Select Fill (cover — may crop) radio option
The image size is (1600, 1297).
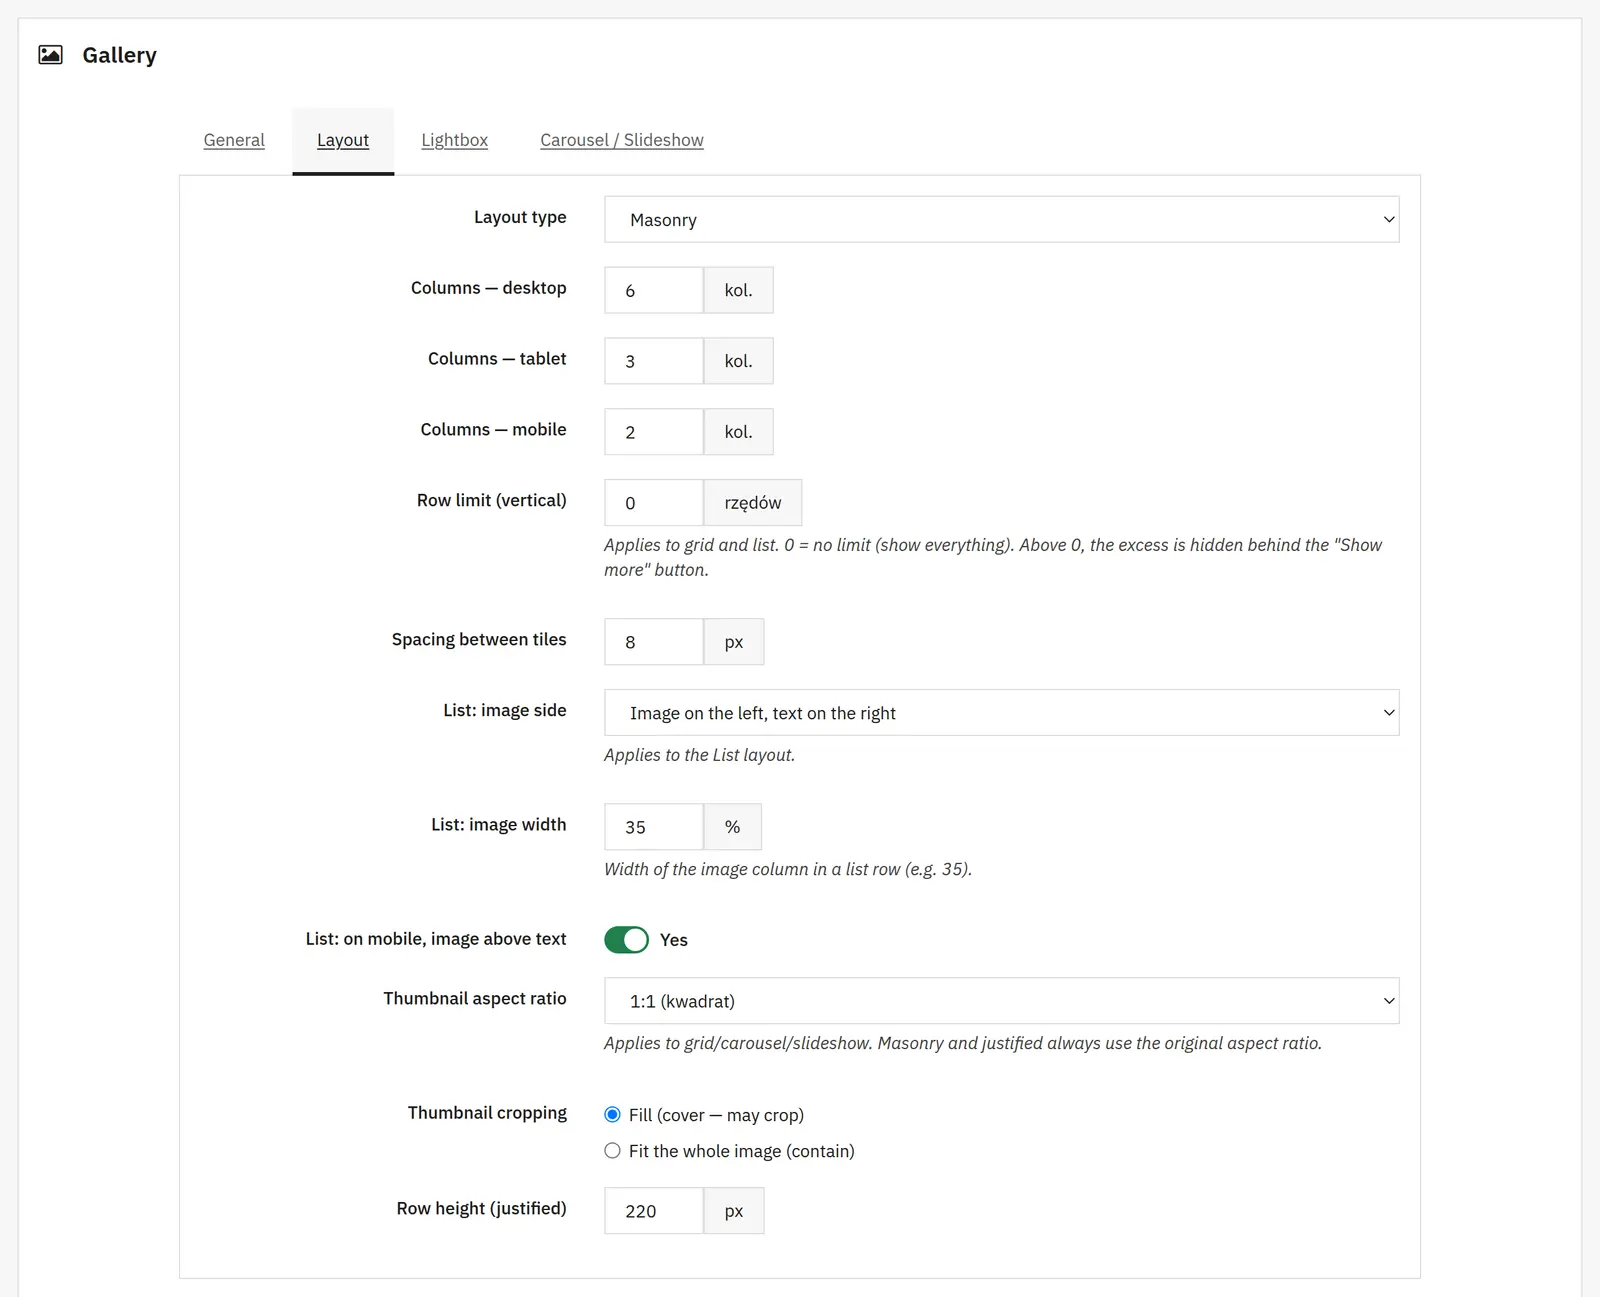pyautogui.click(x=613, y=1115)
